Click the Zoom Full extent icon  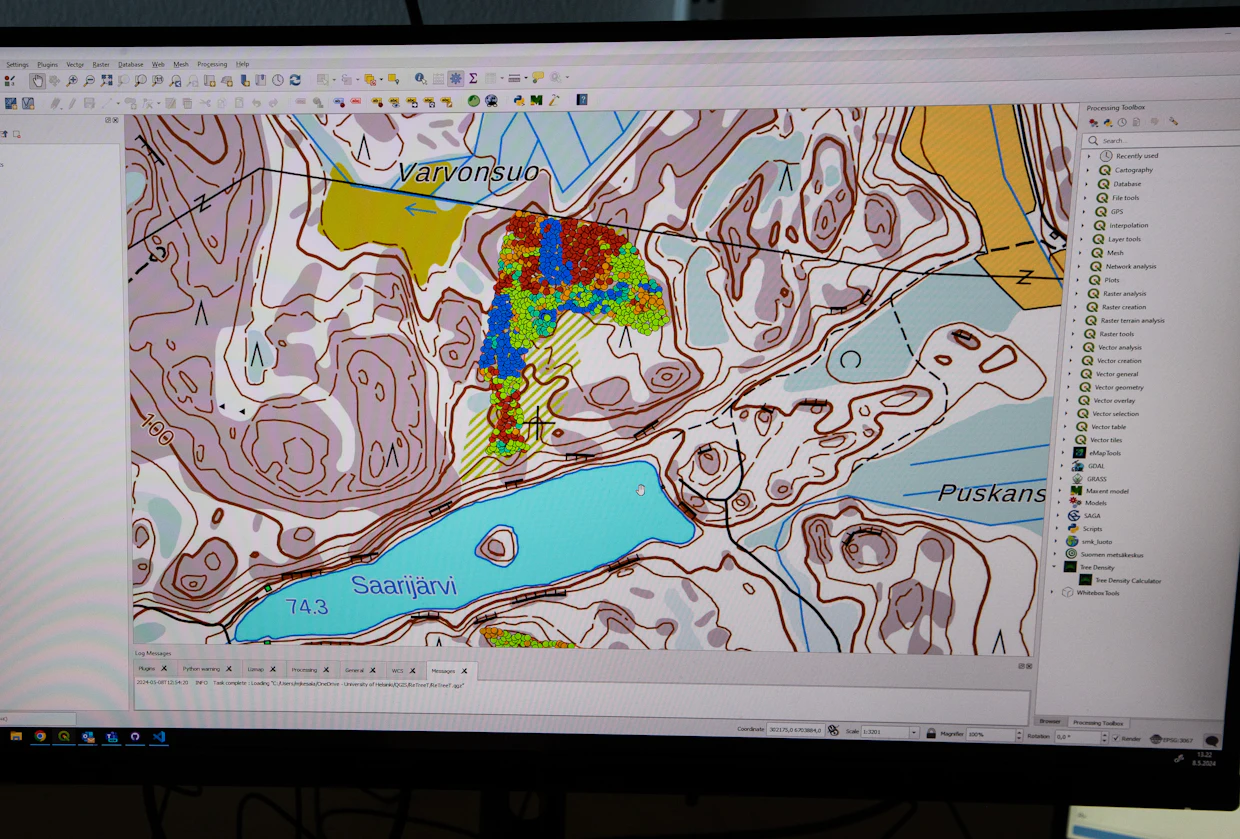pyautogui.click(x=106, y=80)
